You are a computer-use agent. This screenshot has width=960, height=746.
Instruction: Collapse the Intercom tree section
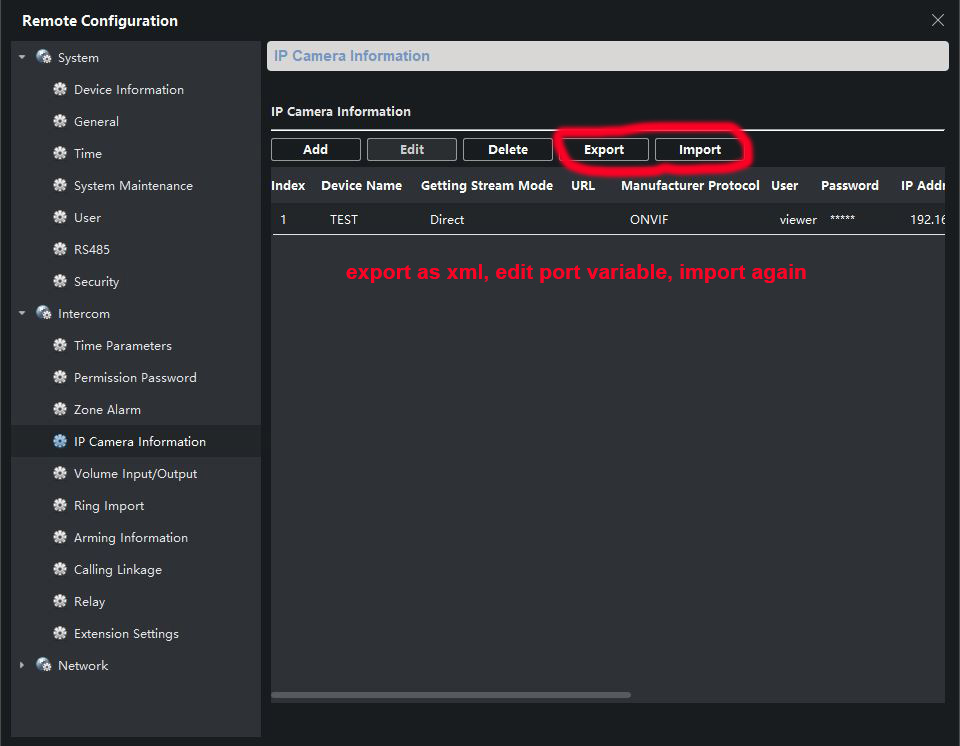pyautogui.click(x=22, y=314)
